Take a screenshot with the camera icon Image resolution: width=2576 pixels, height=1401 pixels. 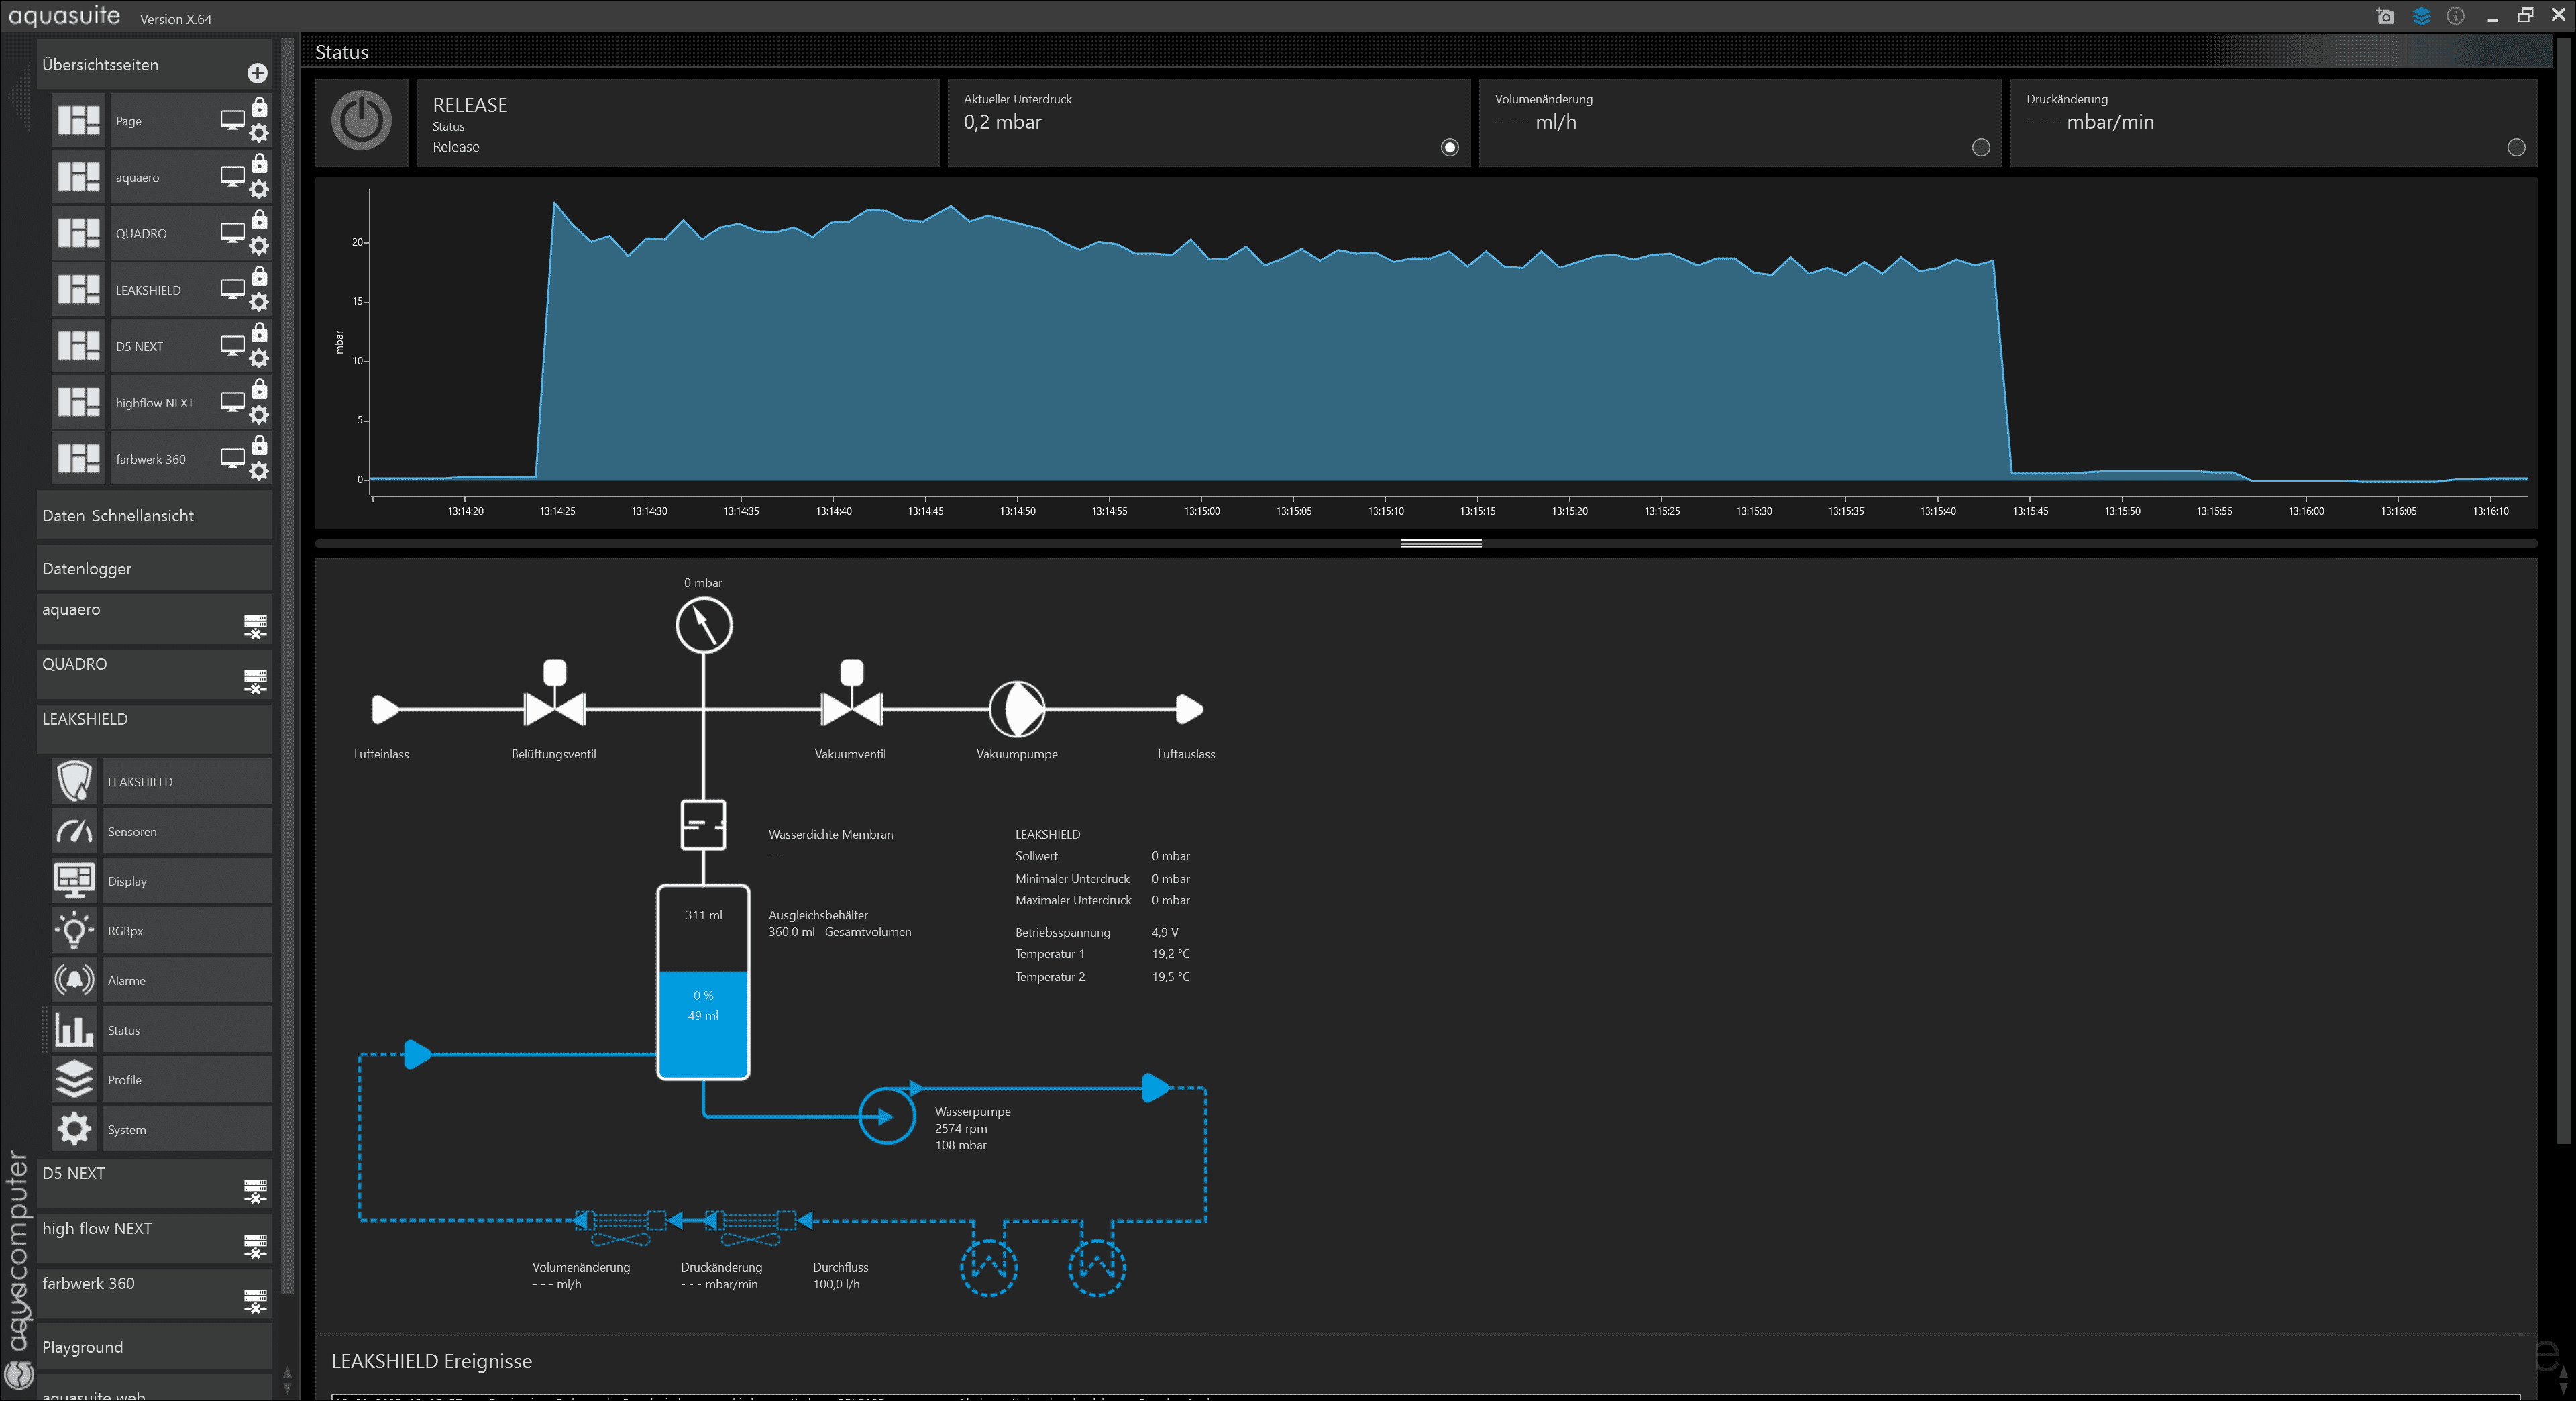(x=2386, y=16)
